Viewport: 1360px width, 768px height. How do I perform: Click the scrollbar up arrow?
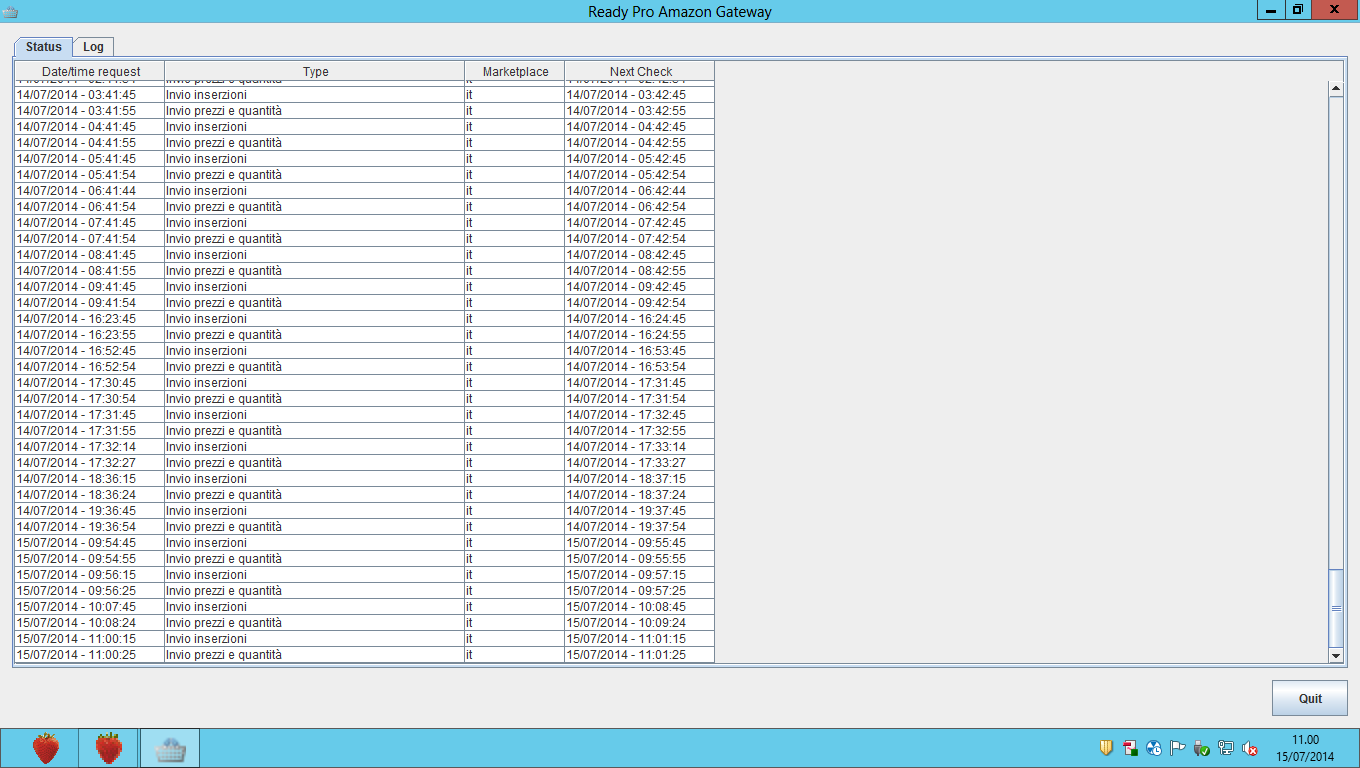(x=1336, y=89)
